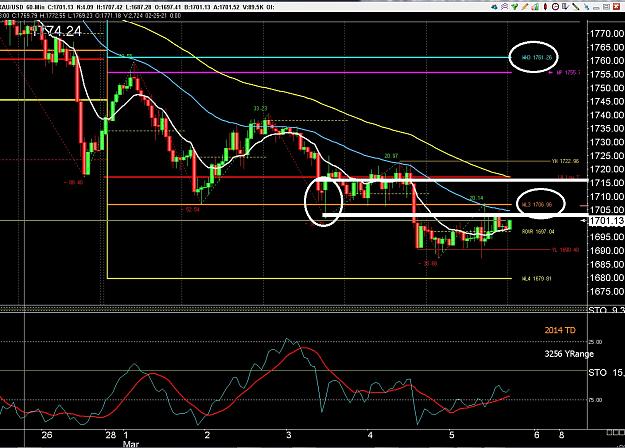
Task: Minimize the chart window
Action: click(596, 8)
